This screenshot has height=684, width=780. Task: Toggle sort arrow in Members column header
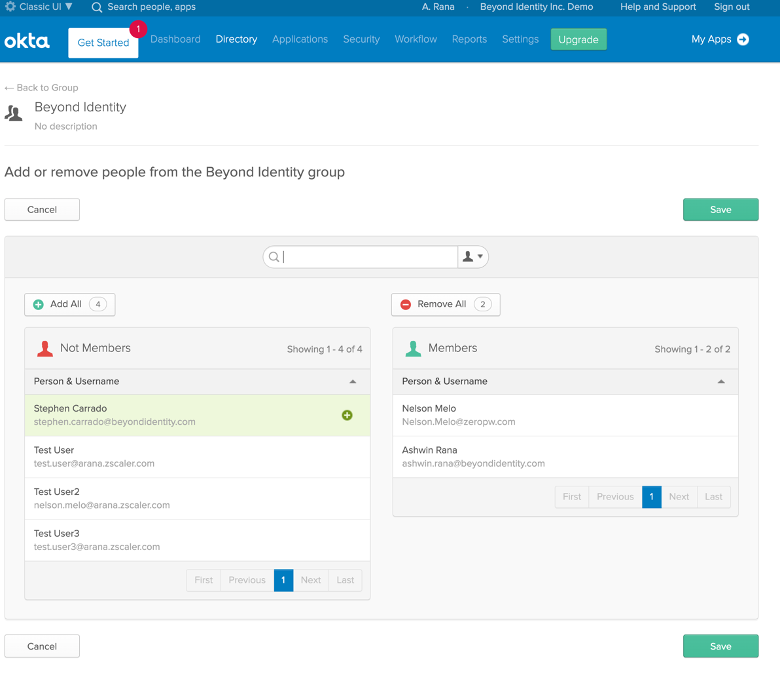pos(720,382)
